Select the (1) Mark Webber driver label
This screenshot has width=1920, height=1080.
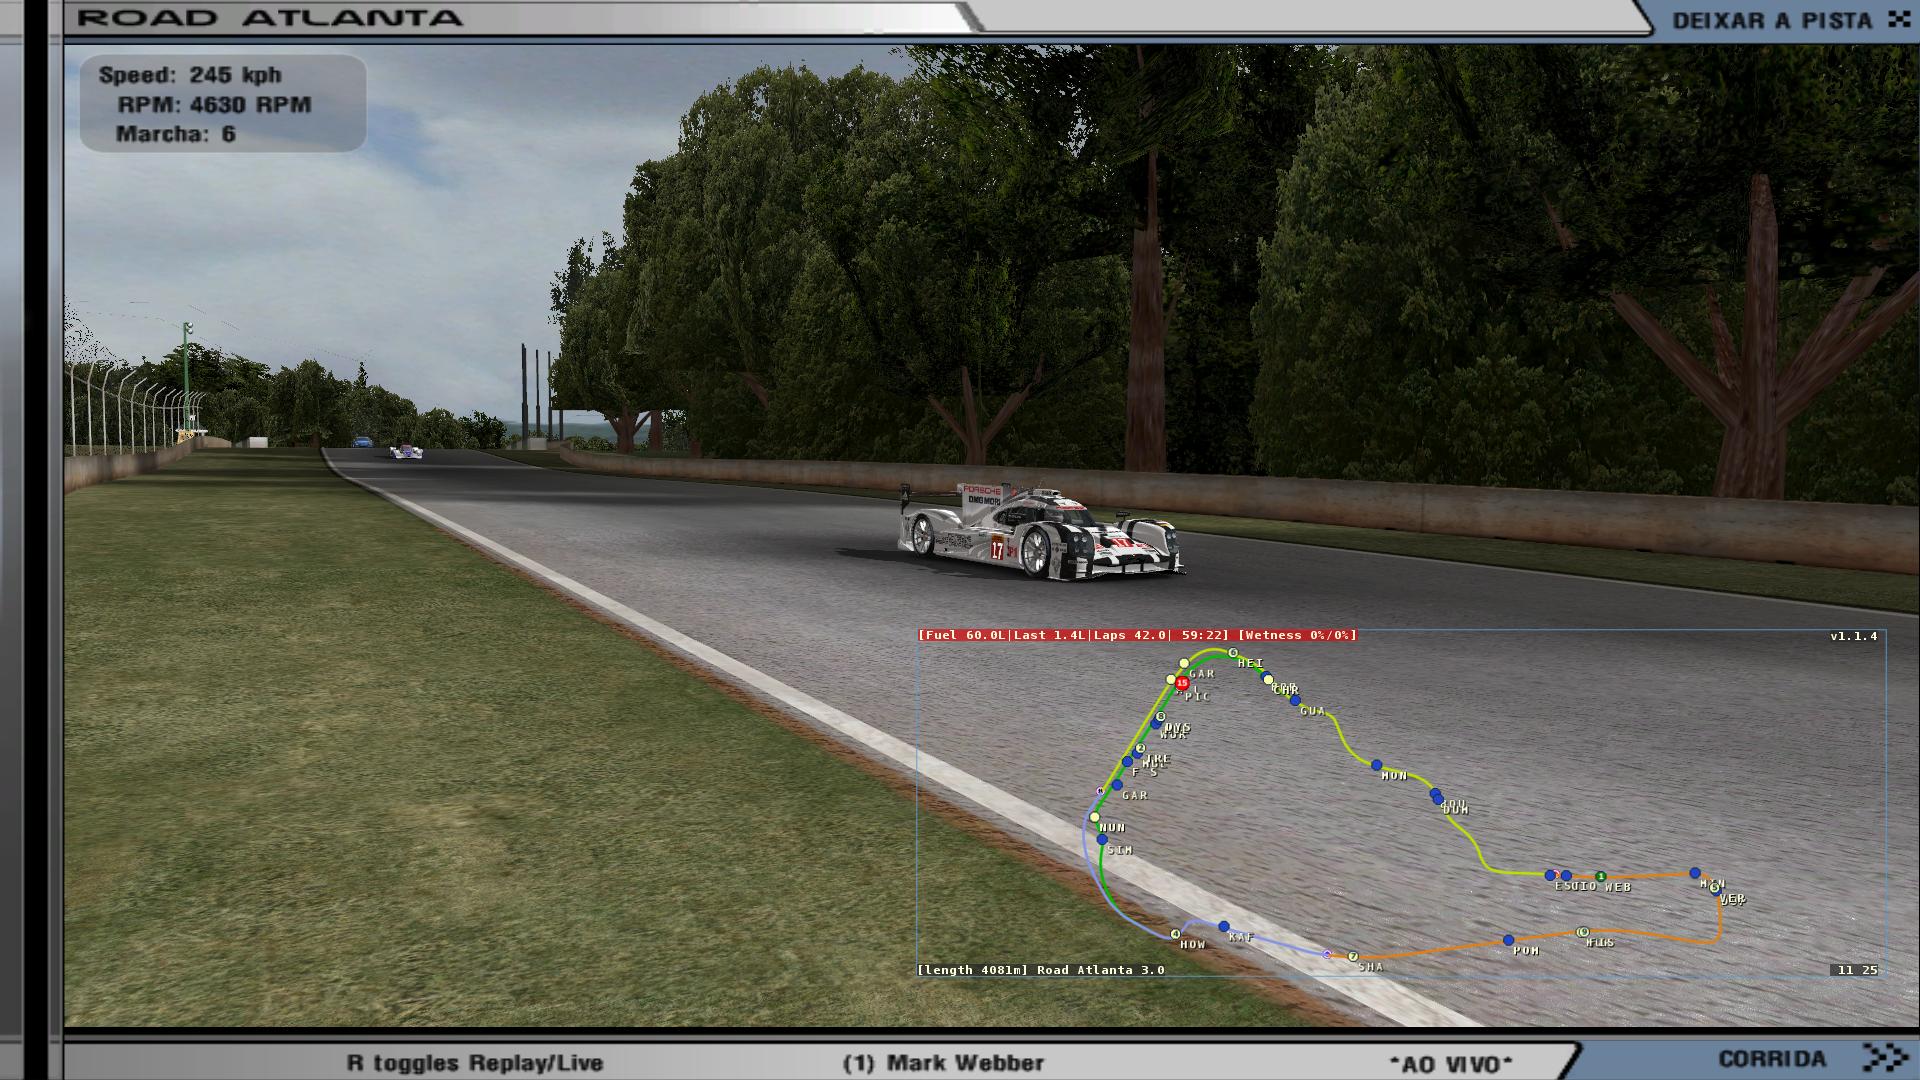(943, 1063)
